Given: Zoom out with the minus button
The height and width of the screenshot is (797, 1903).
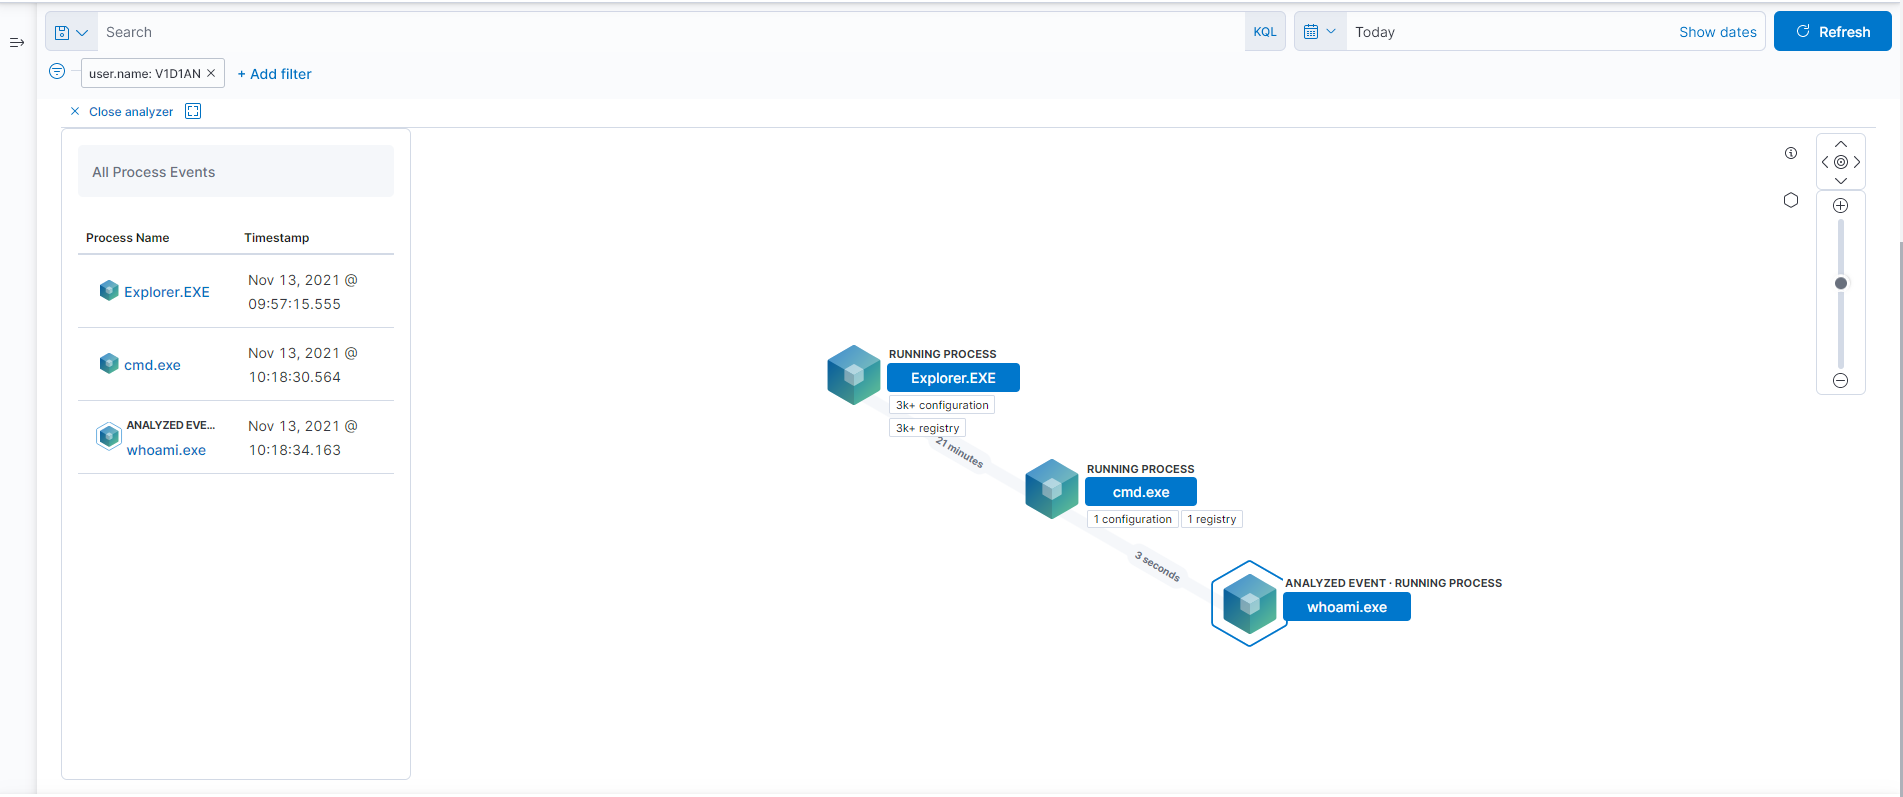Looking at the screenshot, I should (x=1840, y=380).
